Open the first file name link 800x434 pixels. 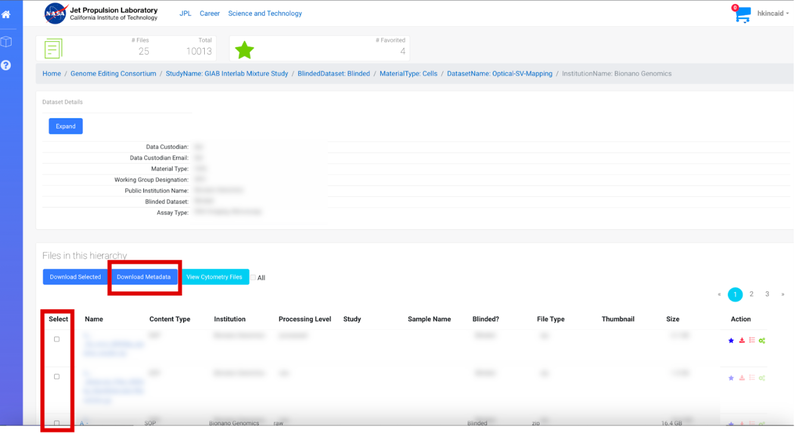point(113,344)
